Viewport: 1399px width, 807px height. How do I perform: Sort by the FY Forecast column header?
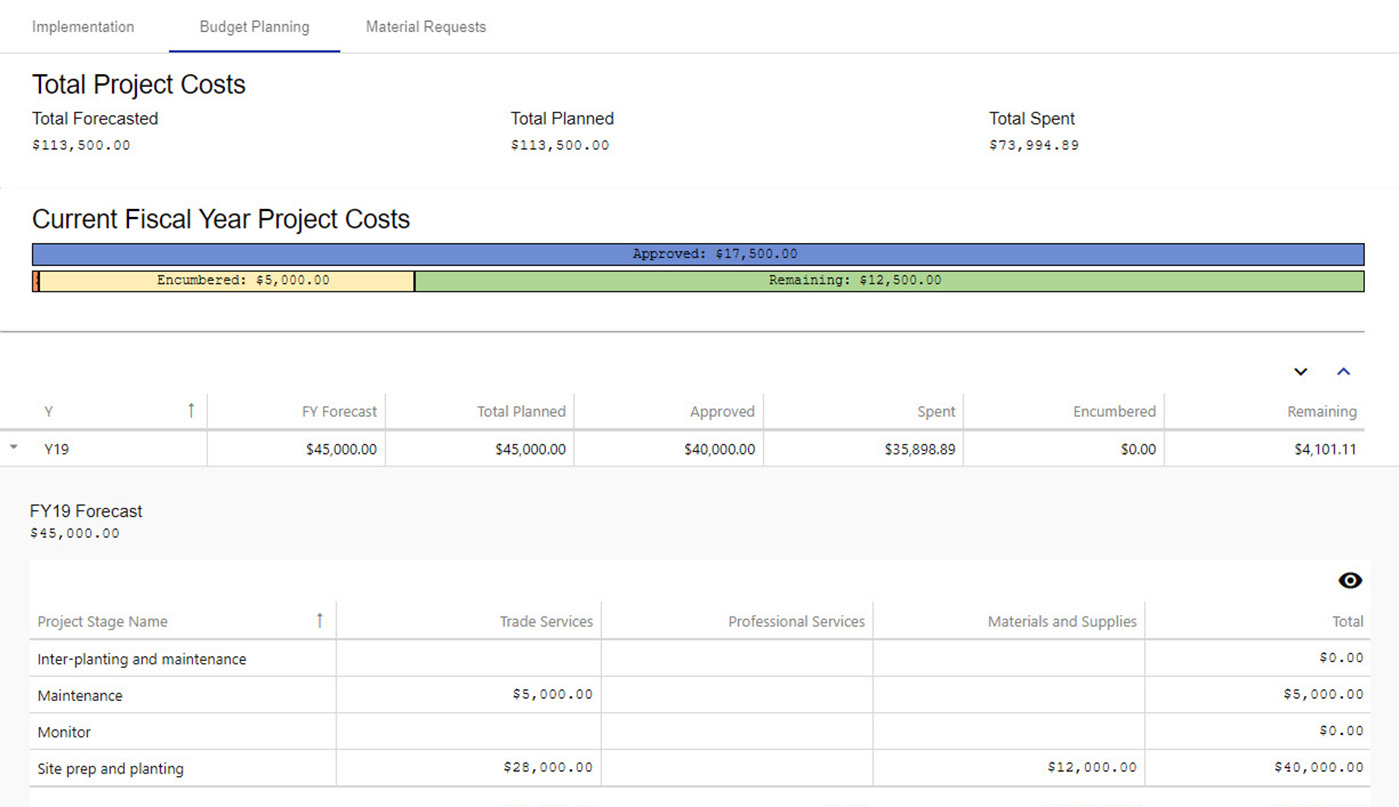tap(339, 412)
